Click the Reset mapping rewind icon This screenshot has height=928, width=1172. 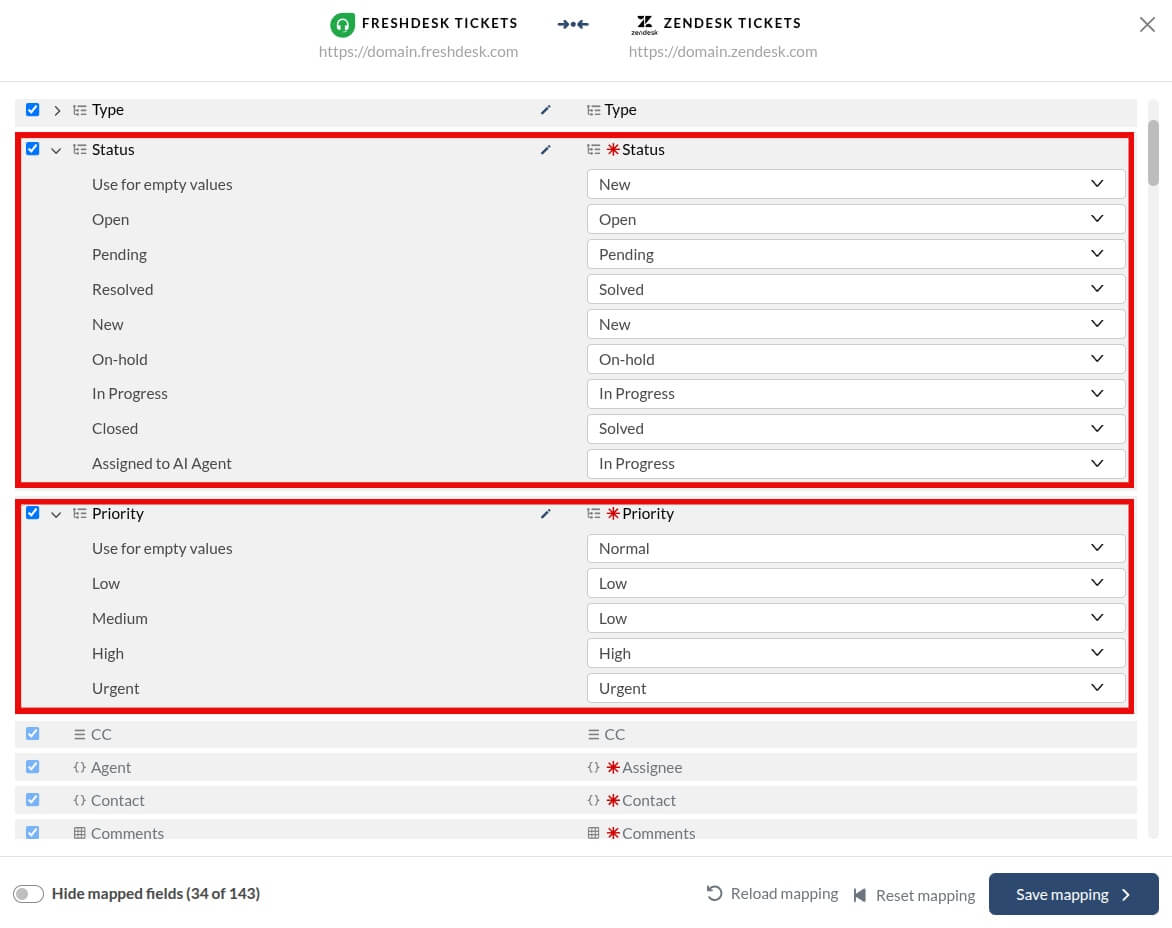click(860, 895)
